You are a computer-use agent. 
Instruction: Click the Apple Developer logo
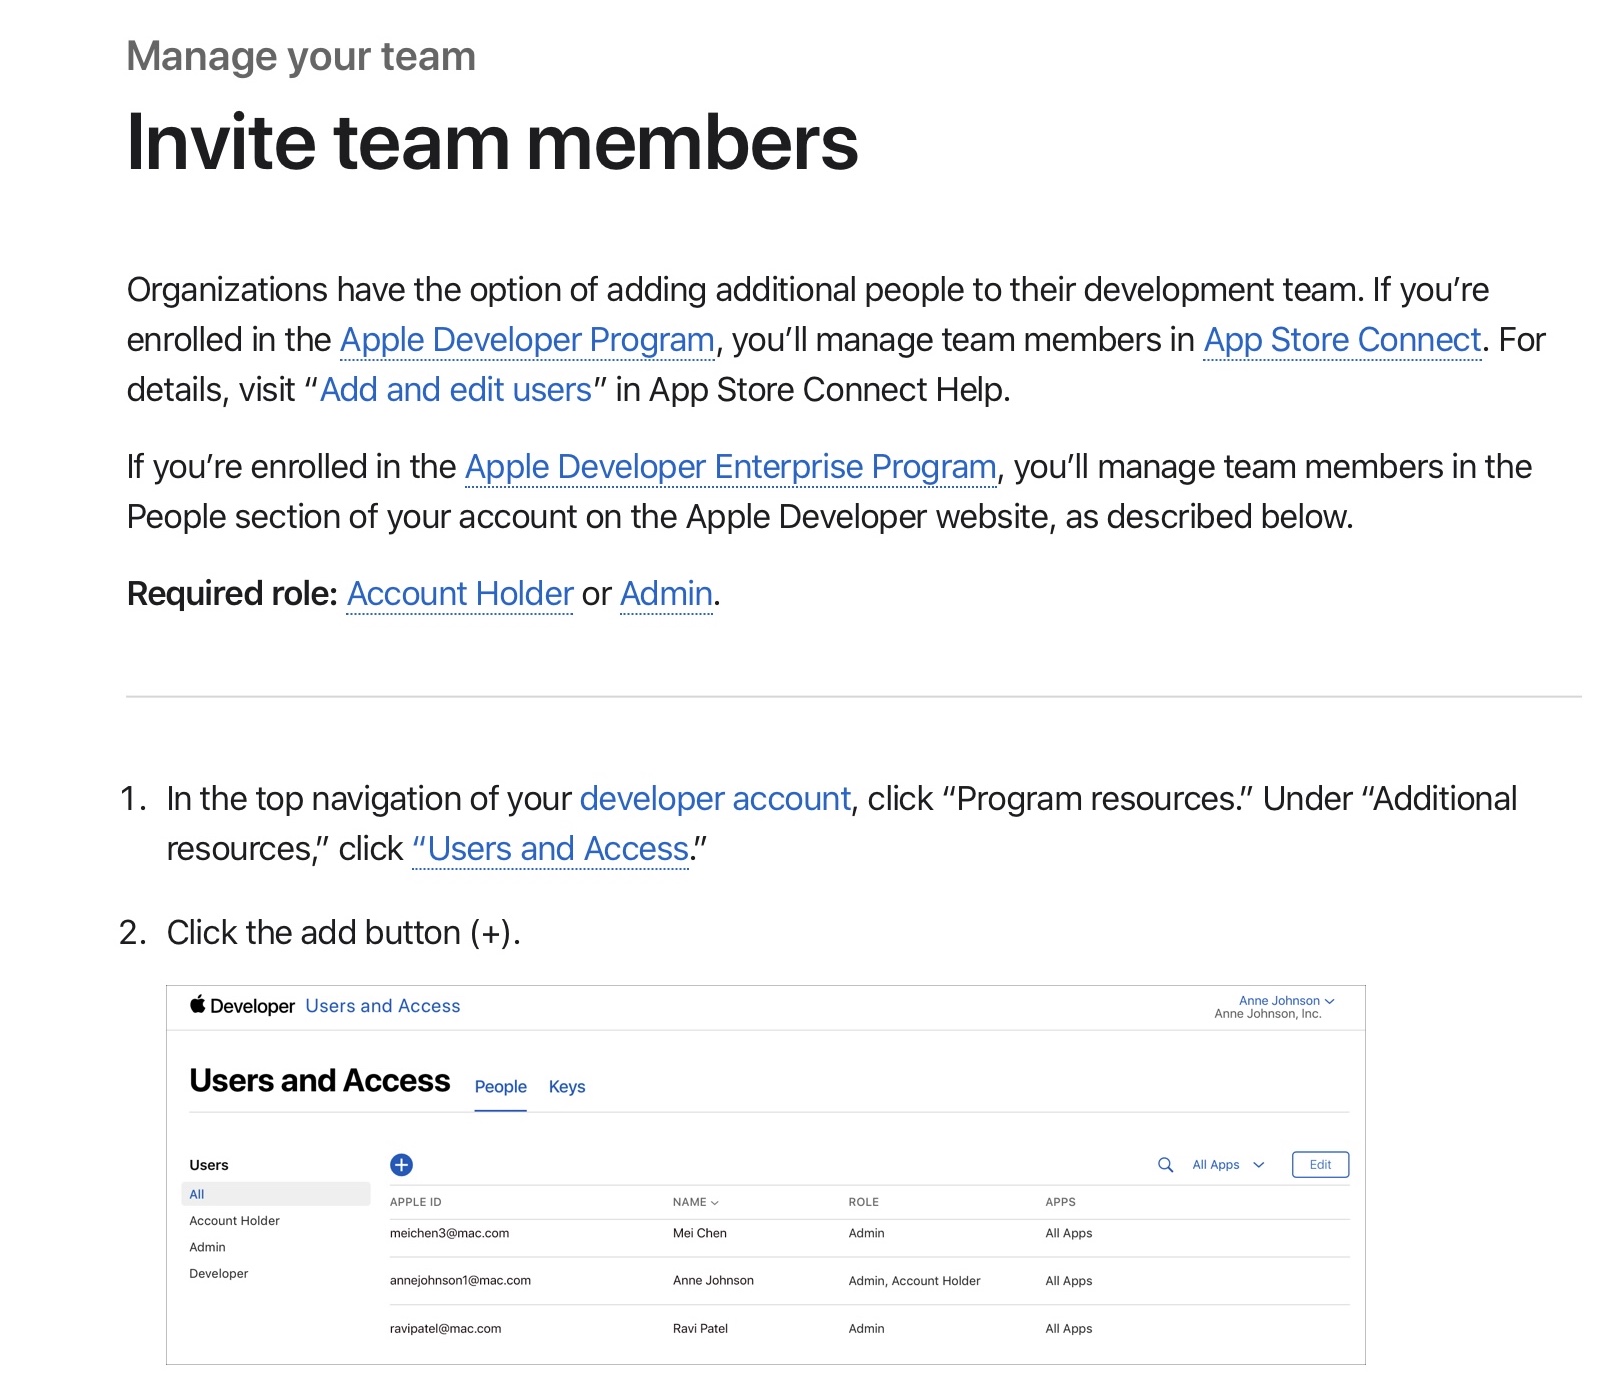click(x=242, y=1006)
